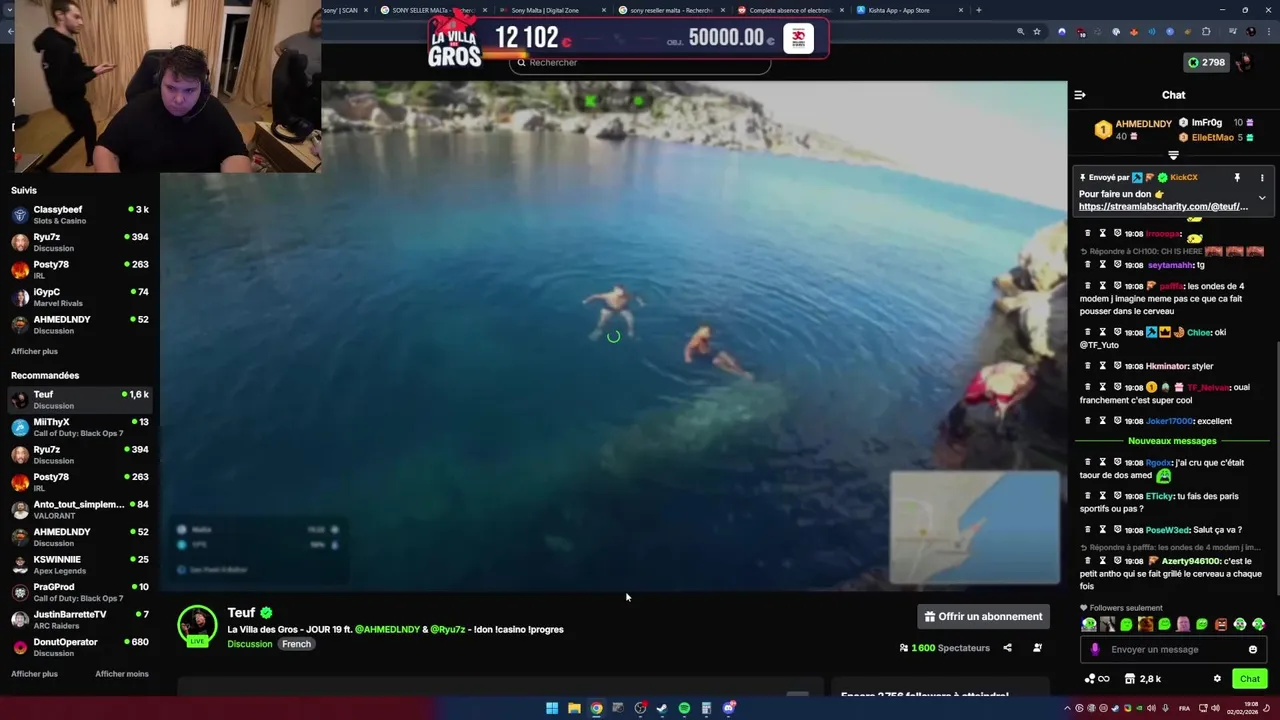Open the browser extensions puzzle icon
Image resolution: width=1280 pixels, height=720 pixels.
pos(1206,32)
